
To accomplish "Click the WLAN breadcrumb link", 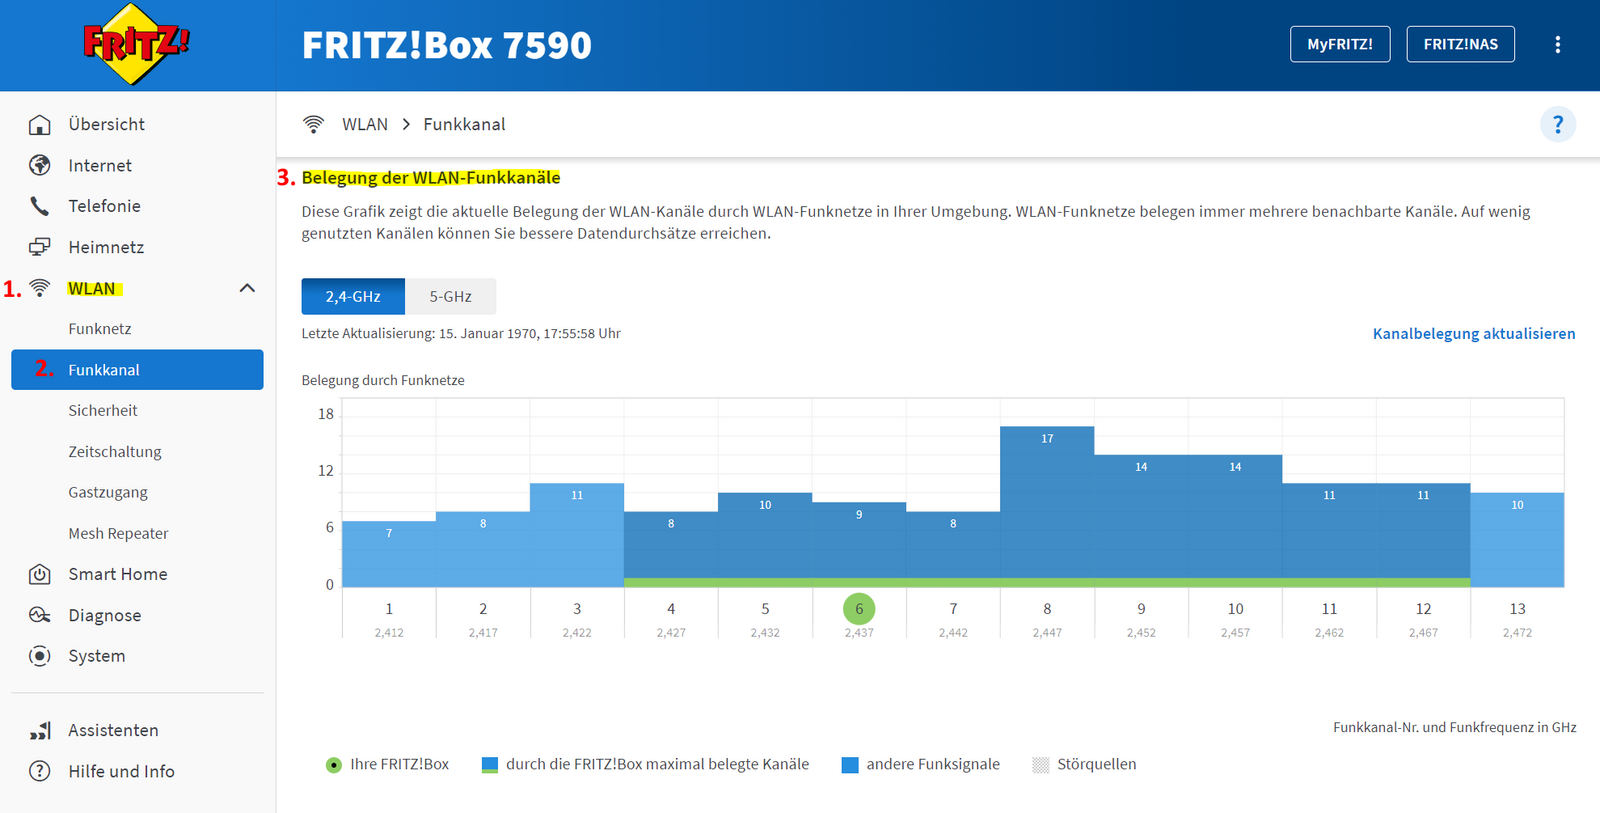I will point(365,124).
